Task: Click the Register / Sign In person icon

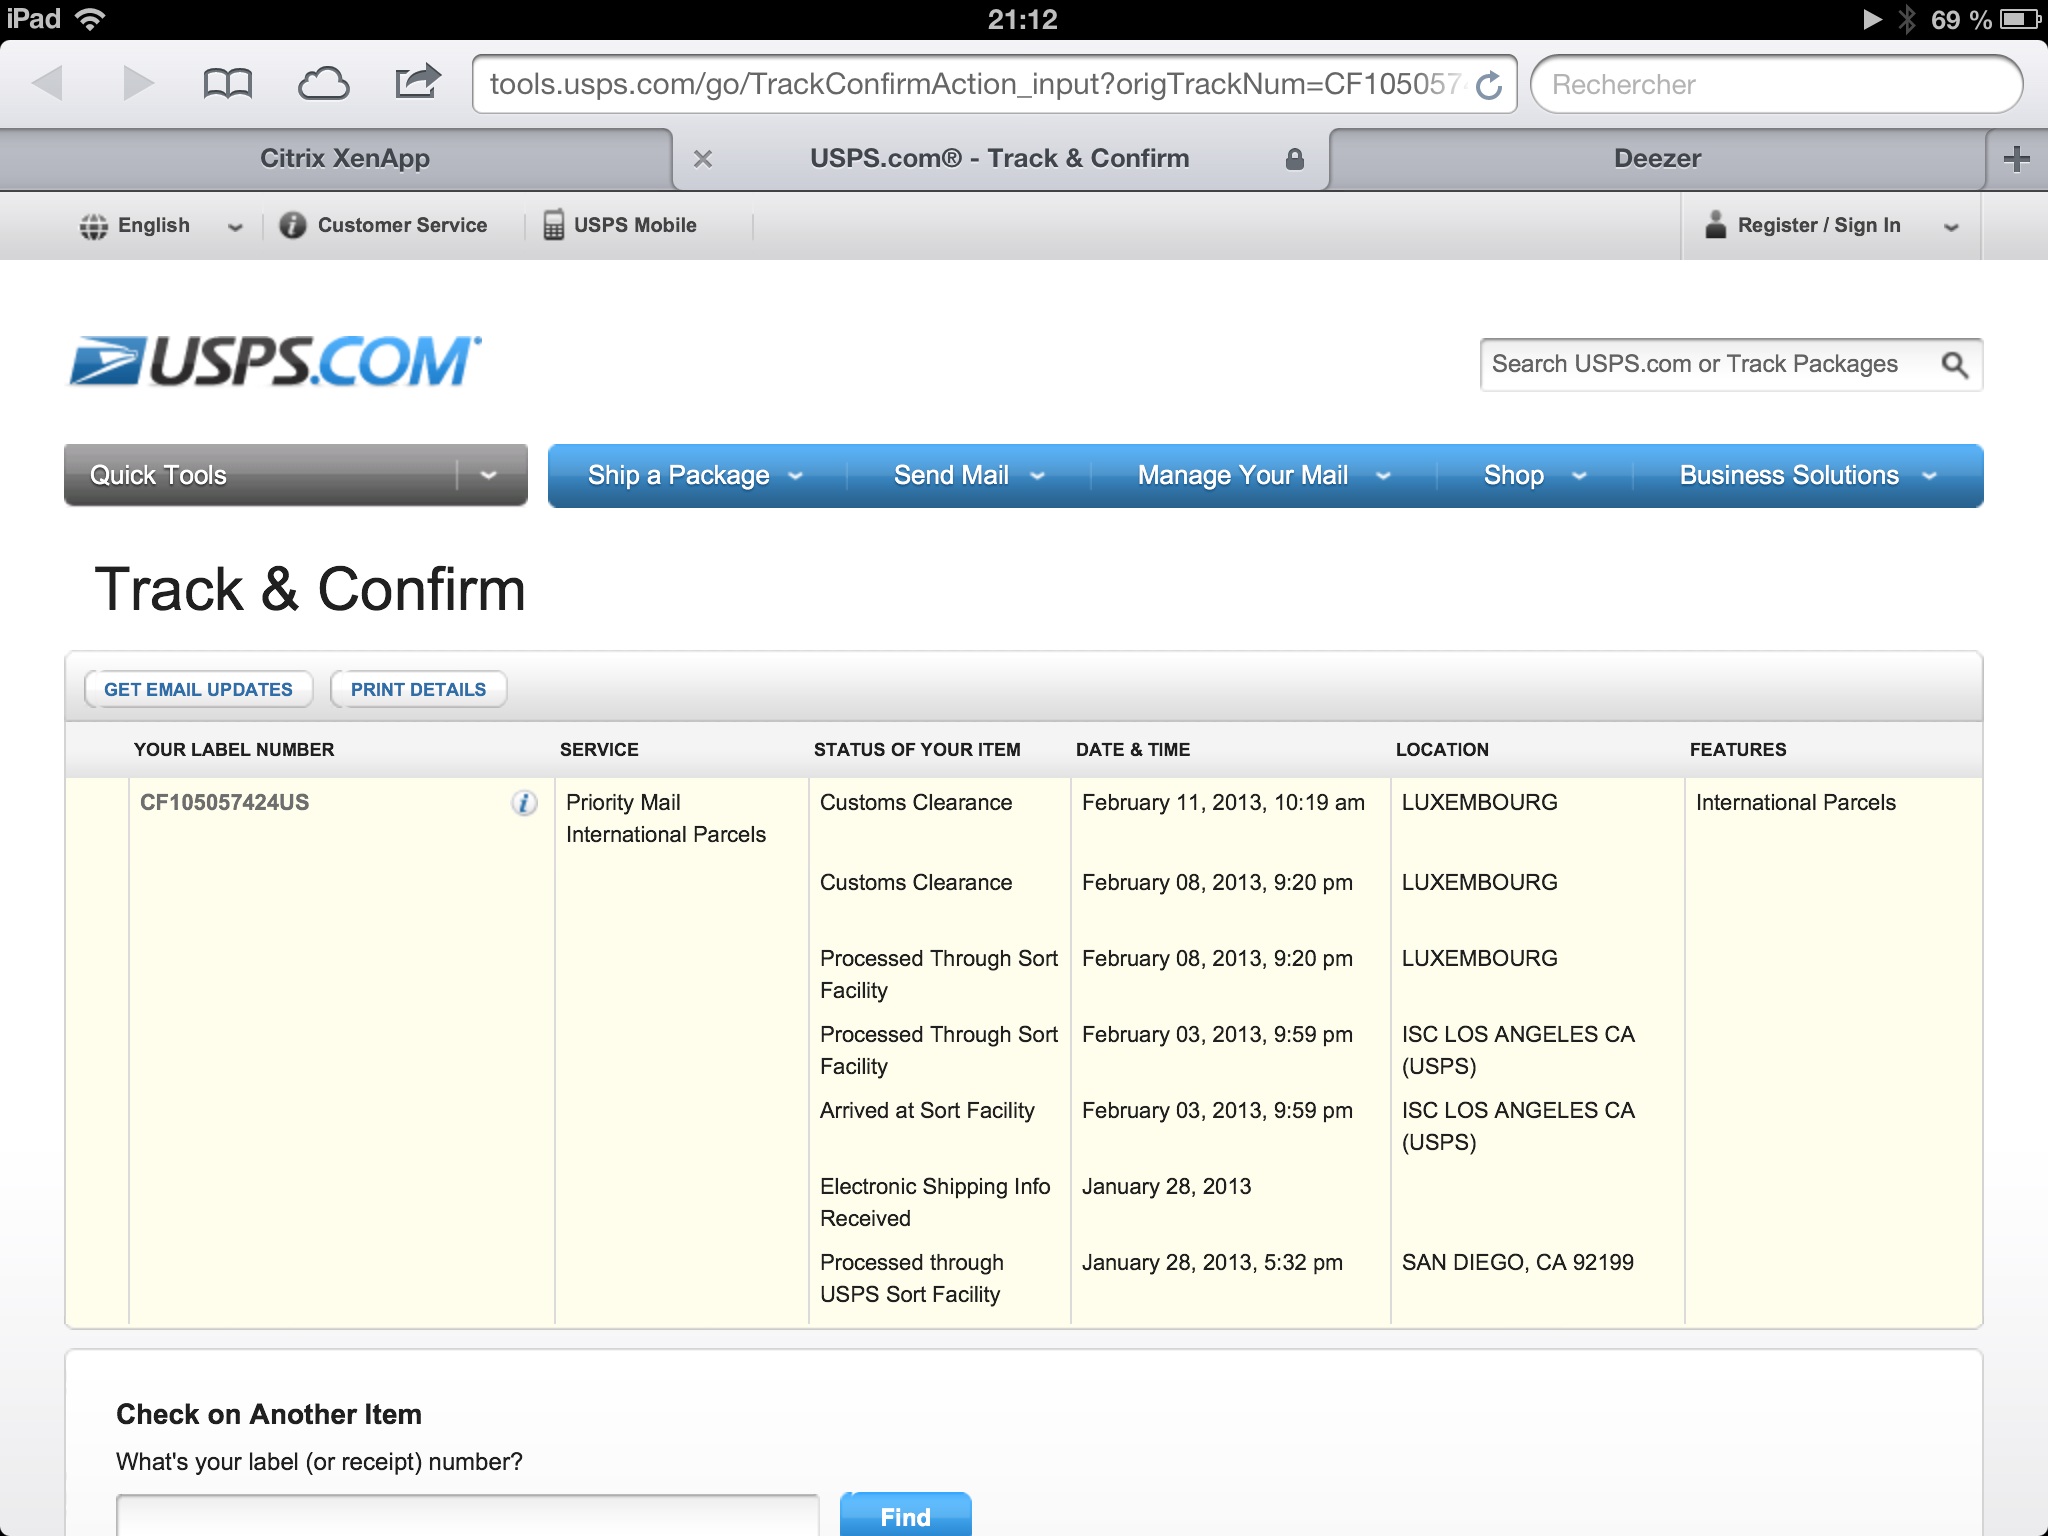Action: point(1716,225)
